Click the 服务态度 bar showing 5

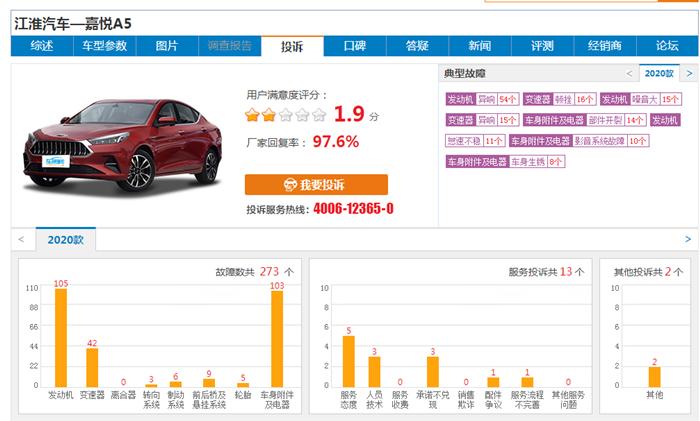coord(349,361)
